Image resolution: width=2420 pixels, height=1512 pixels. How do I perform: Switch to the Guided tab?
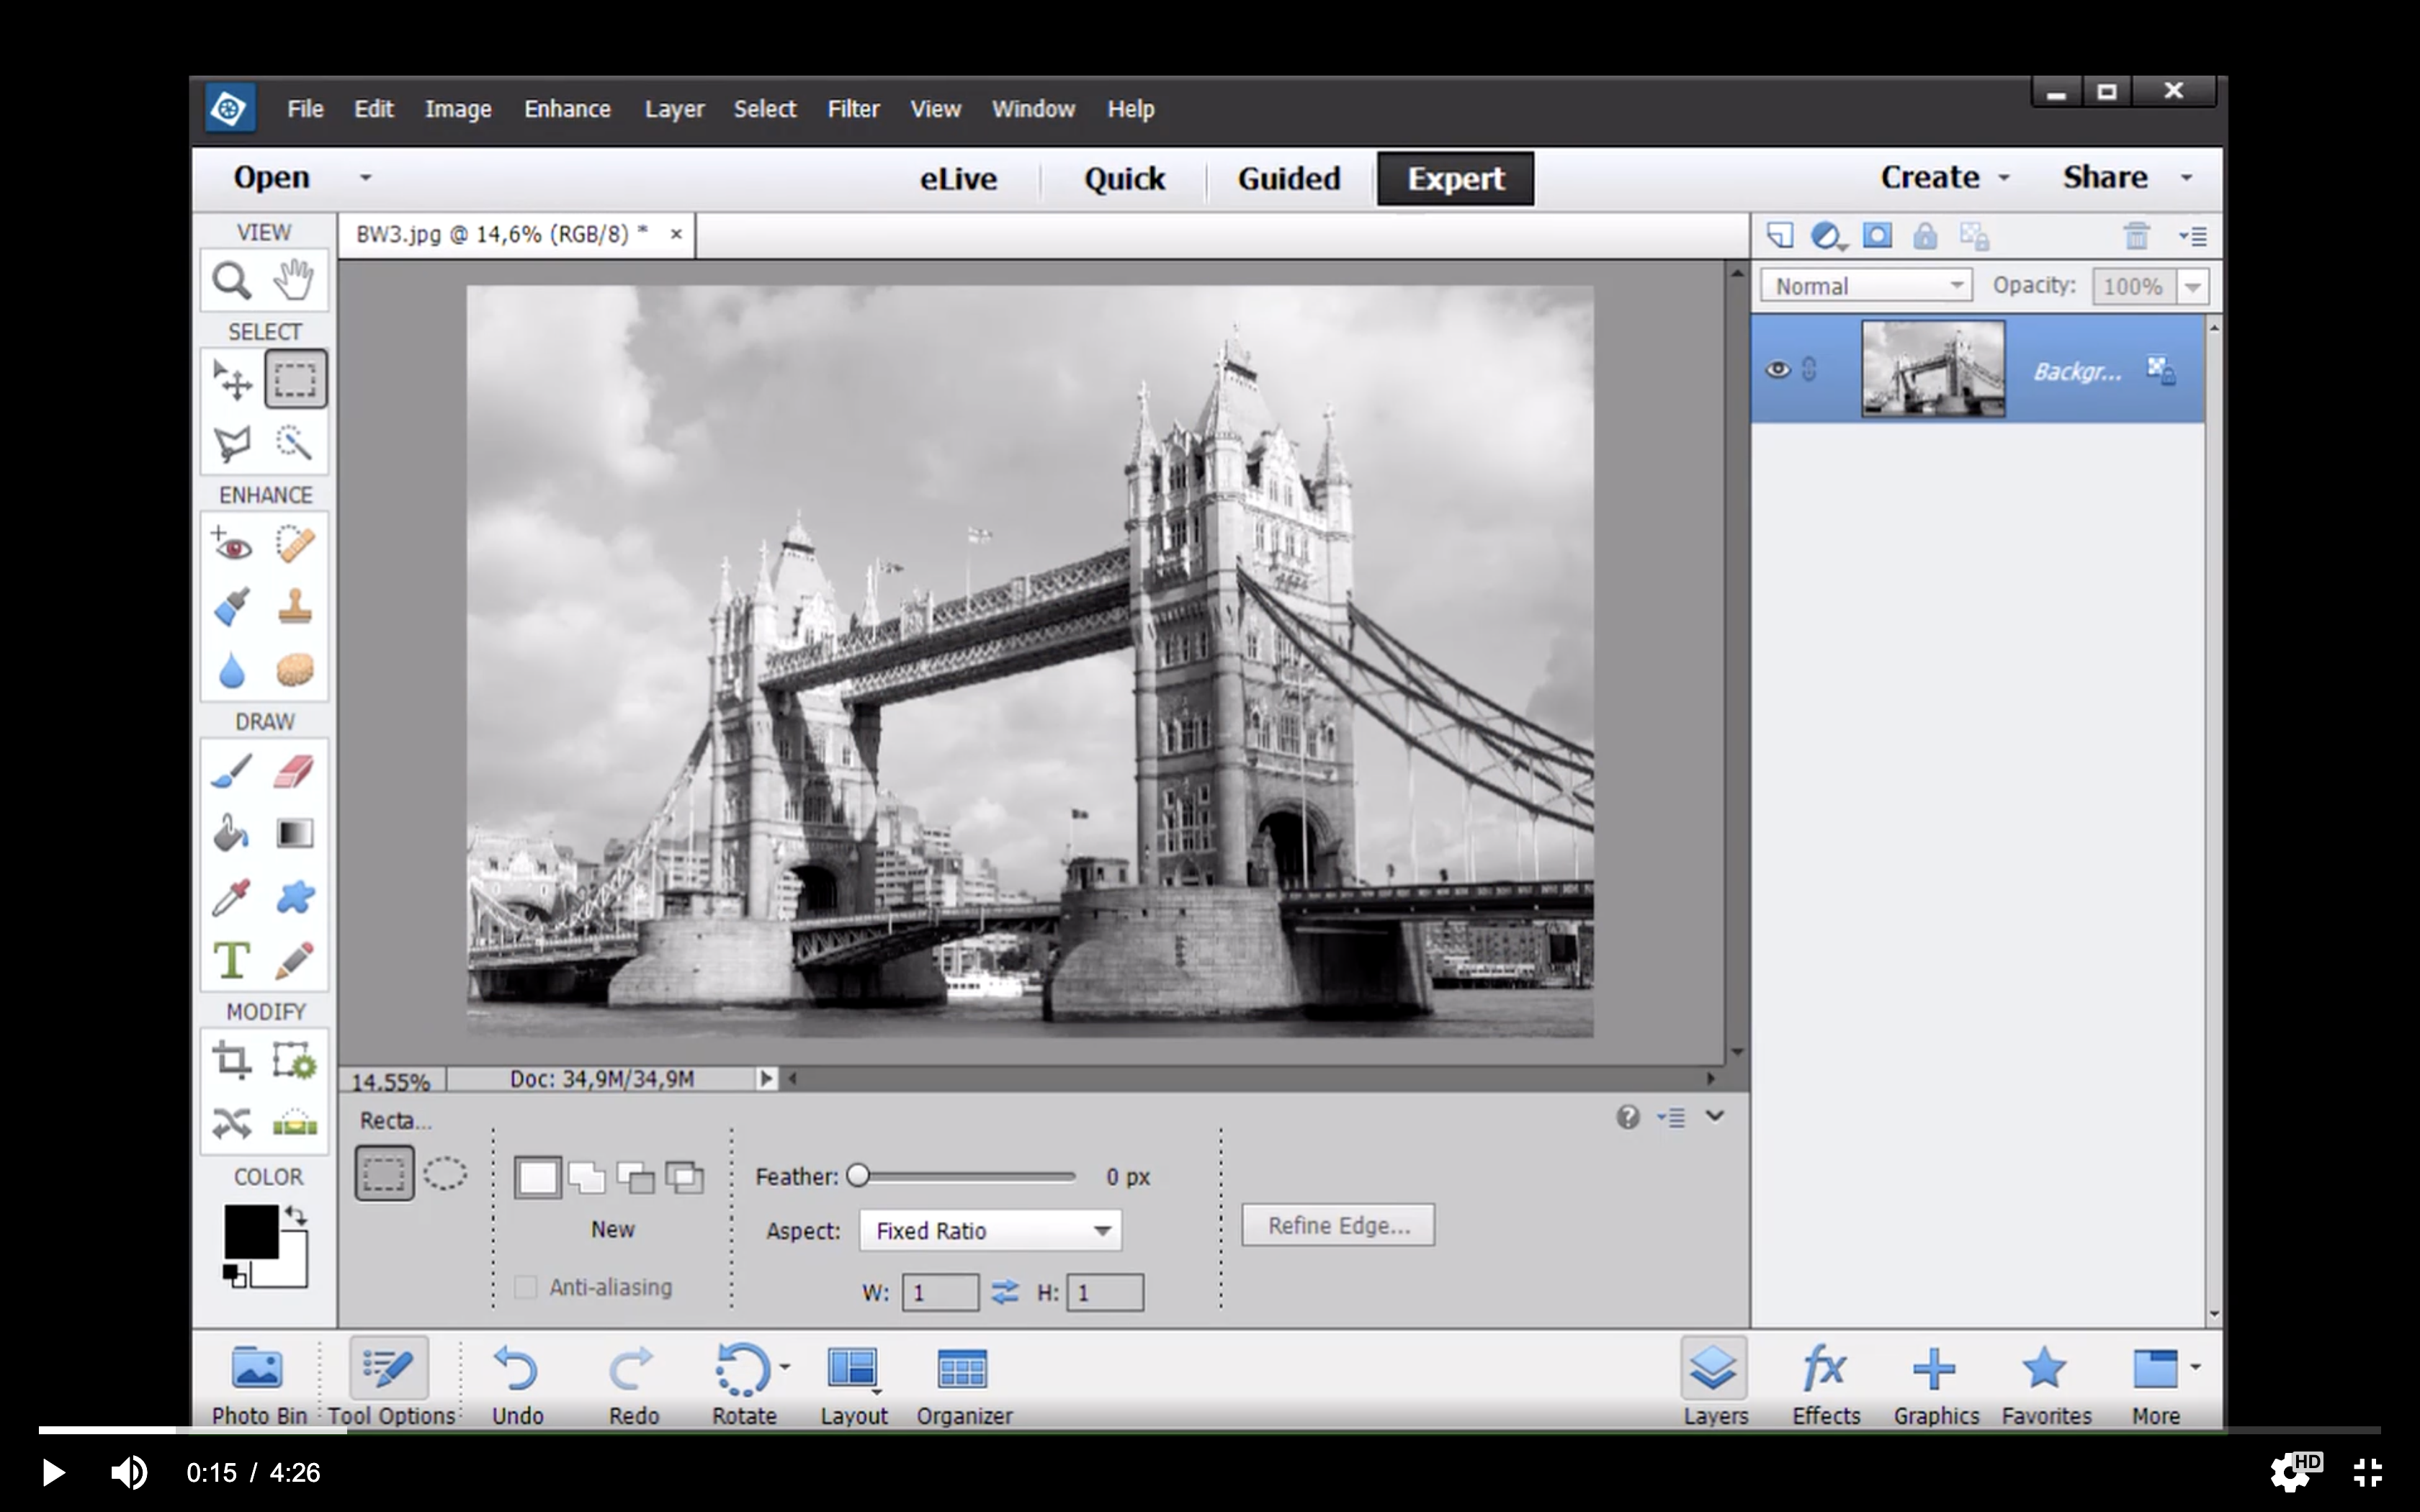coord(1288,179)
